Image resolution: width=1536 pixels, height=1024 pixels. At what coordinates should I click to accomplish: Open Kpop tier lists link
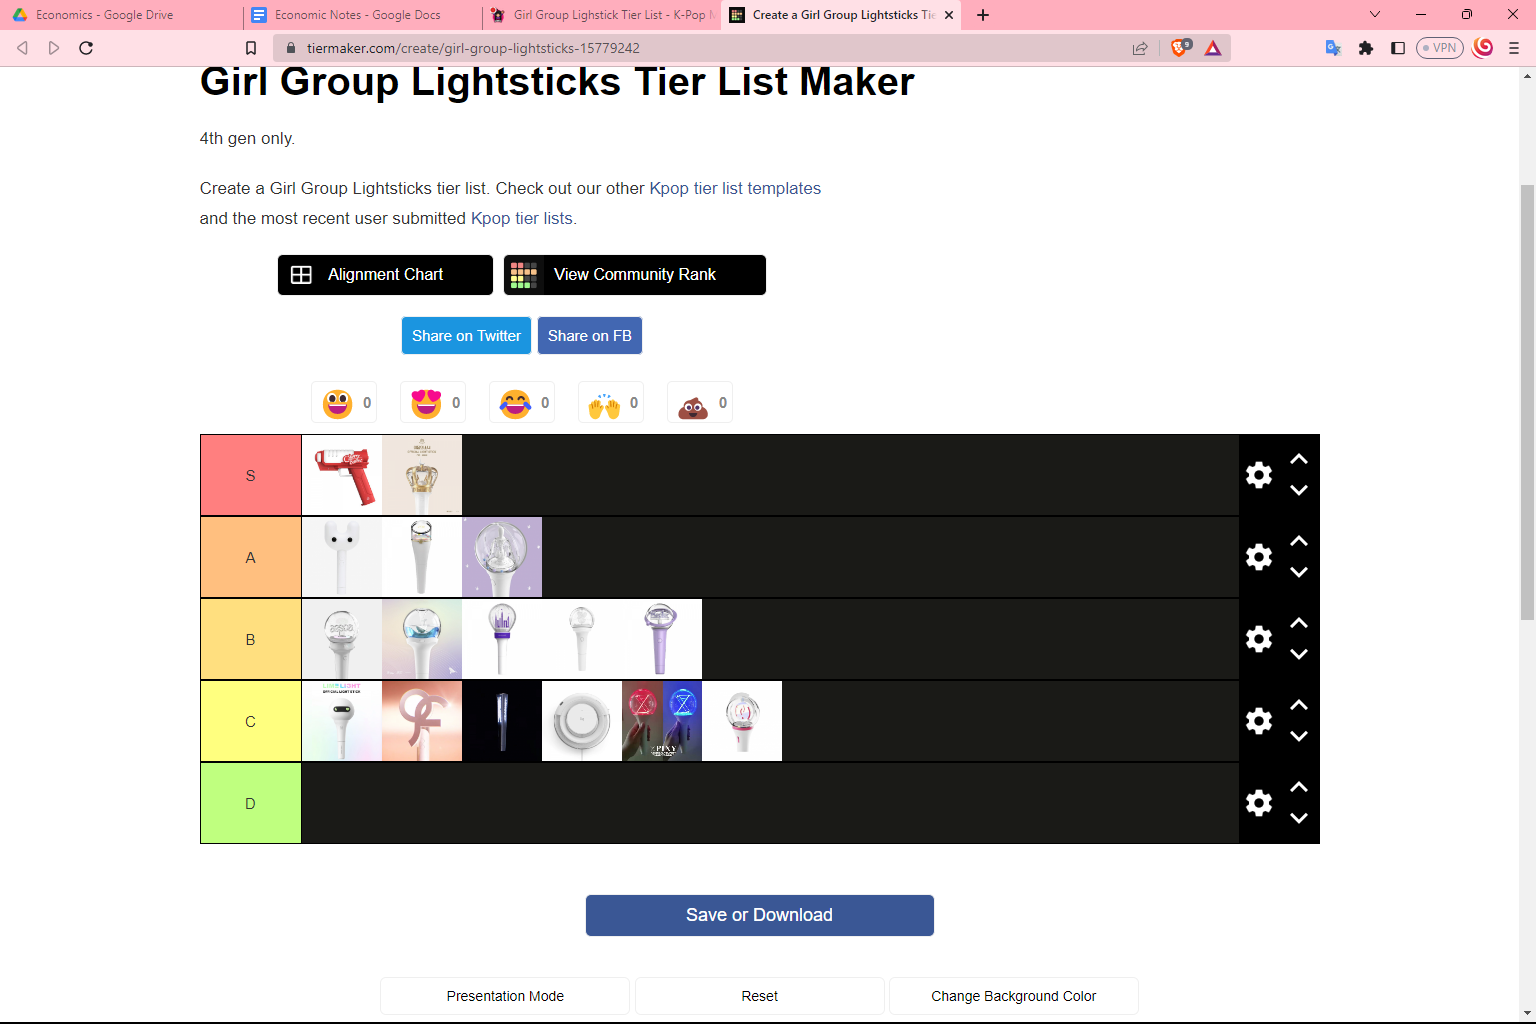522,218
